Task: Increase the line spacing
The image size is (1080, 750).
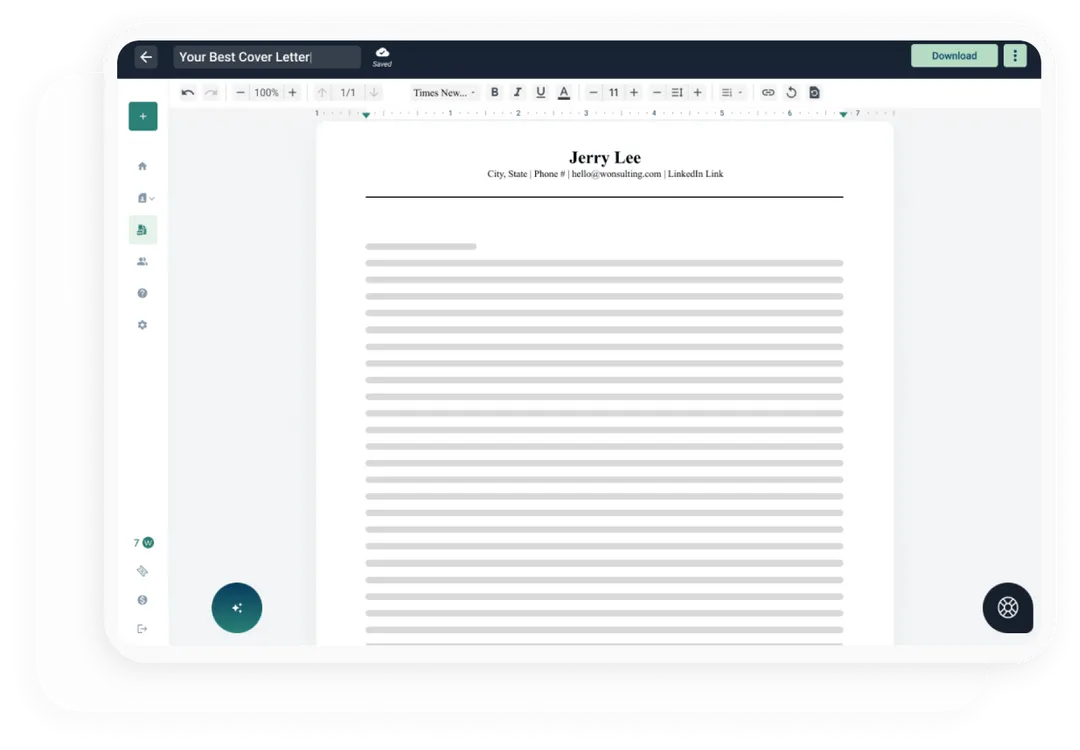Action: point(697,92)
